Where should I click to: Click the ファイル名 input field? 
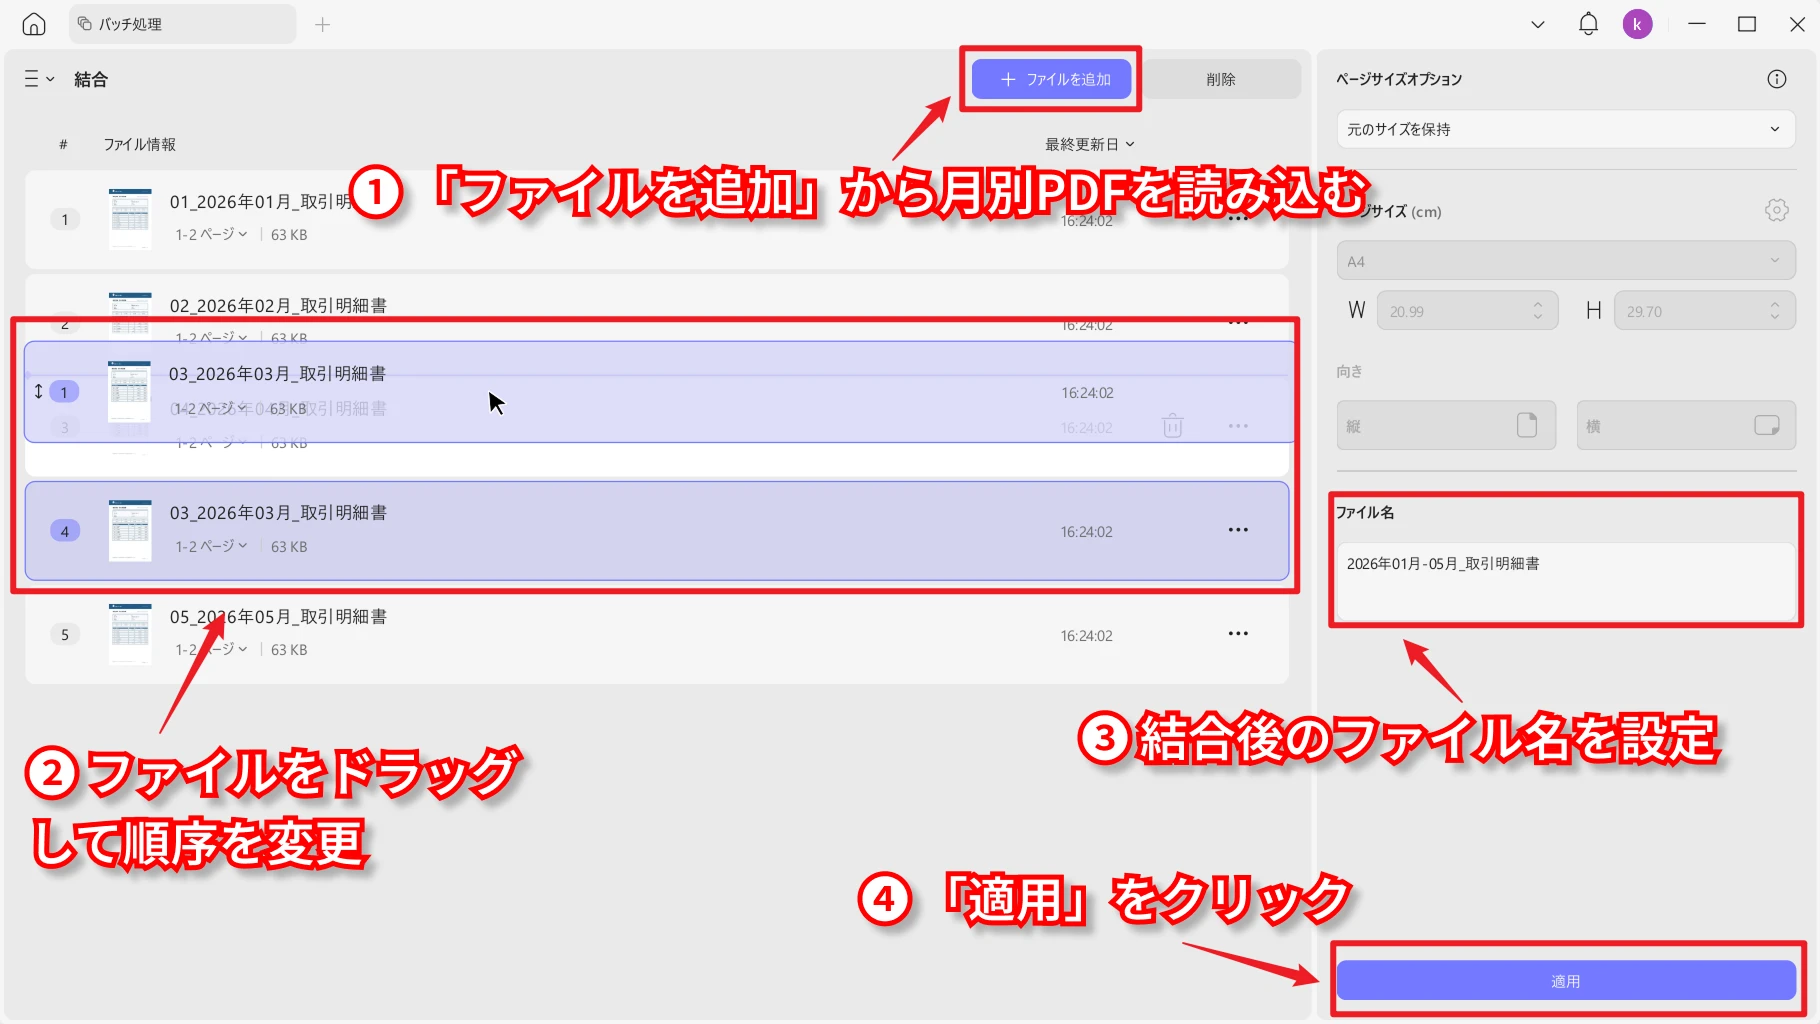pos(1565,581)
